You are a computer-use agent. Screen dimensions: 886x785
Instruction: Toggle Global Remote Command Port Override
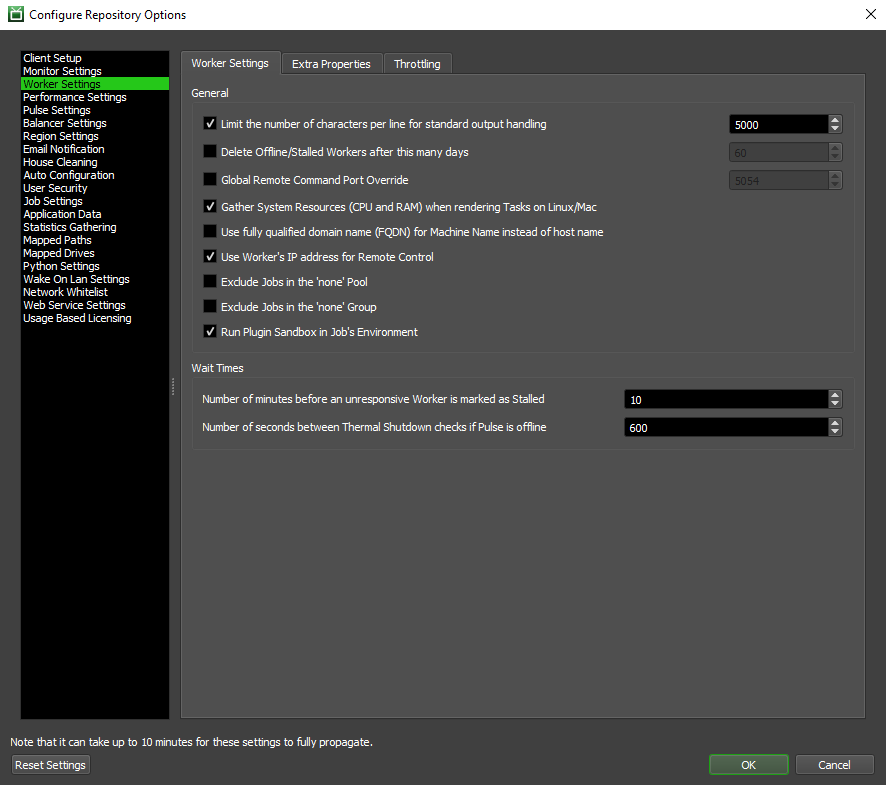[x=210, y=180]
